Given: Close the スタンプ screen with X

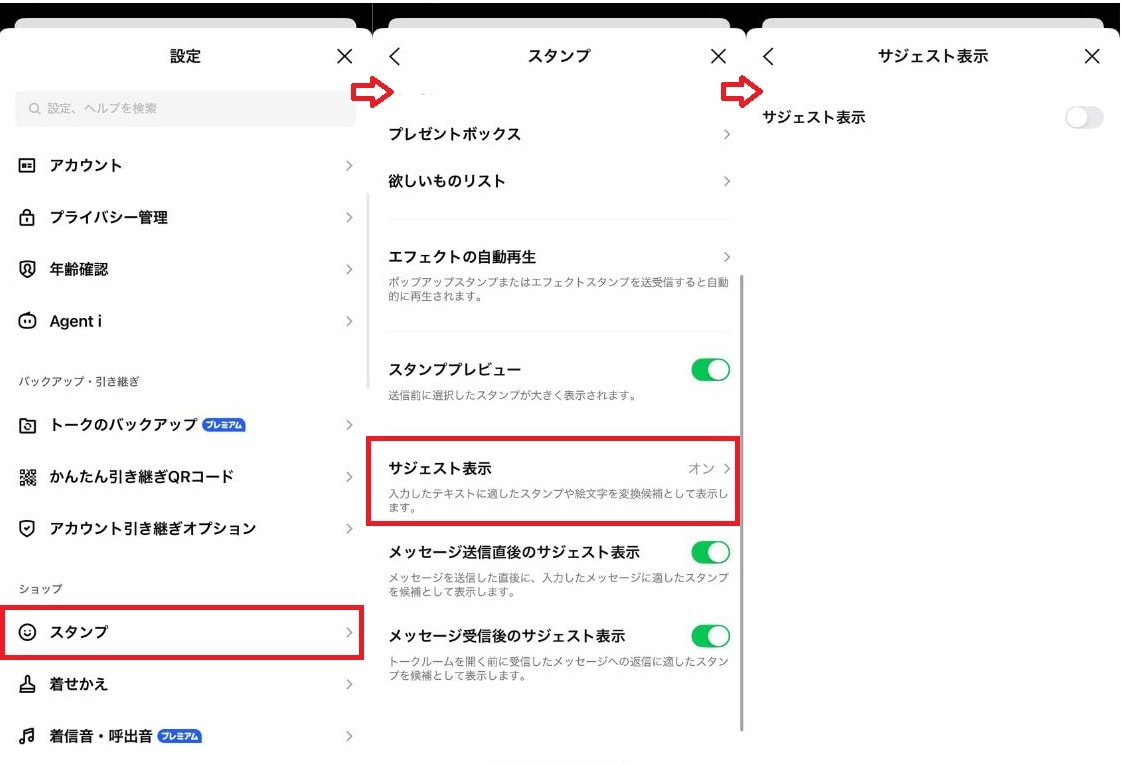Looking at the screenshot, I should [x=718, y=56].
